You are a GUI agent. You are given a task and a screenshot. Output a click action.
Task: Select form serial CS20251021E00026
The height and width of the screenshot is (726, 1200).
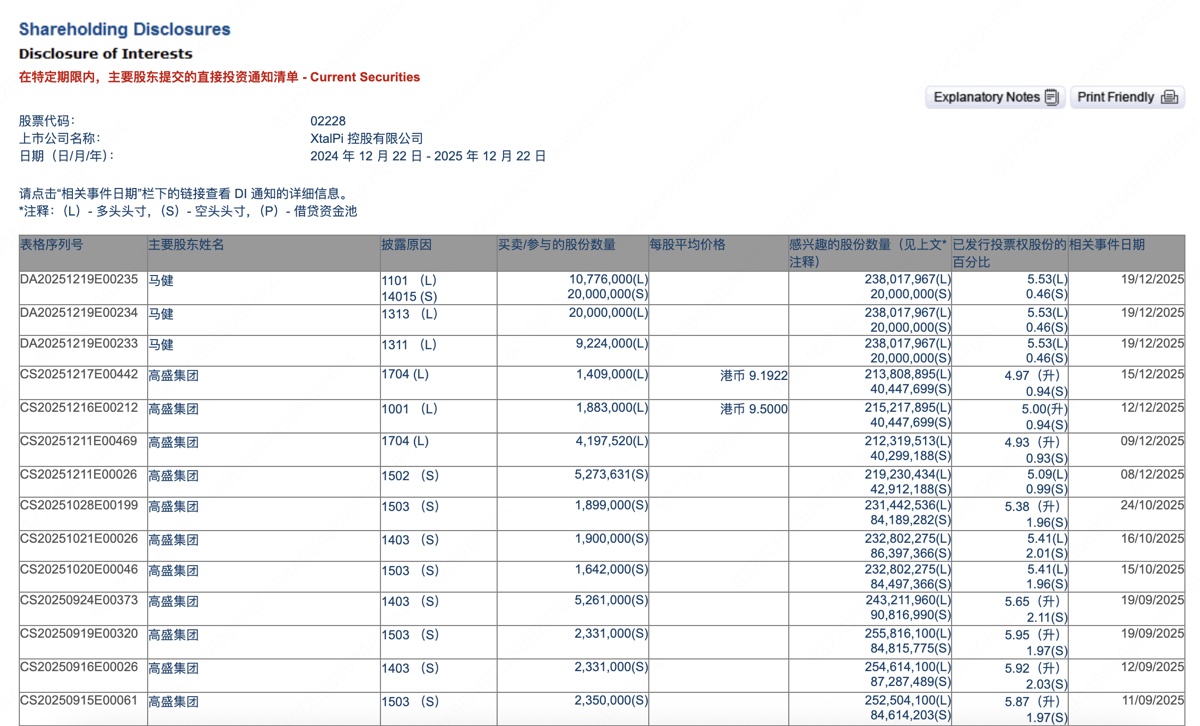click(79, 540)
